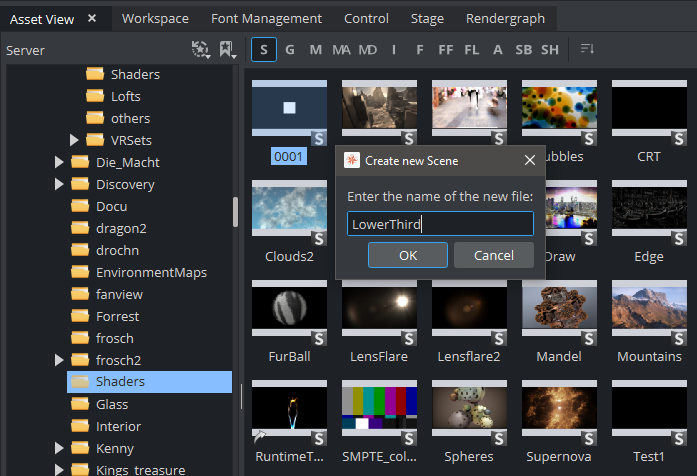Image resolution: width=697 pixels, height=476 pixels.
Task: Toggle the MA material advanced filter
Action: pyautogui.click(x=341, y=49)
